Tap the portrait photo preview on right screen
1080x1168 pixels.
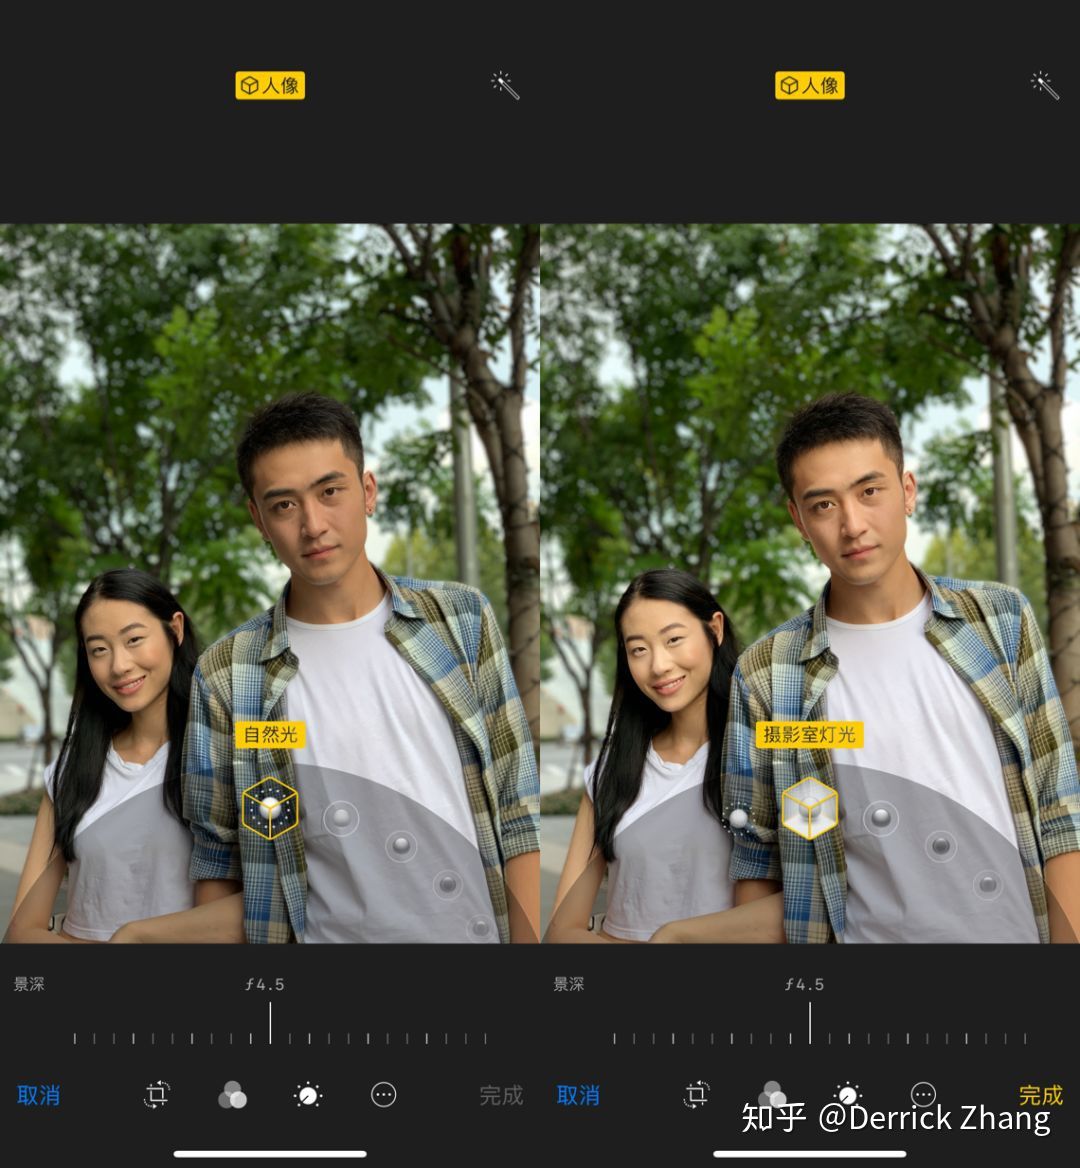(810, 583)
